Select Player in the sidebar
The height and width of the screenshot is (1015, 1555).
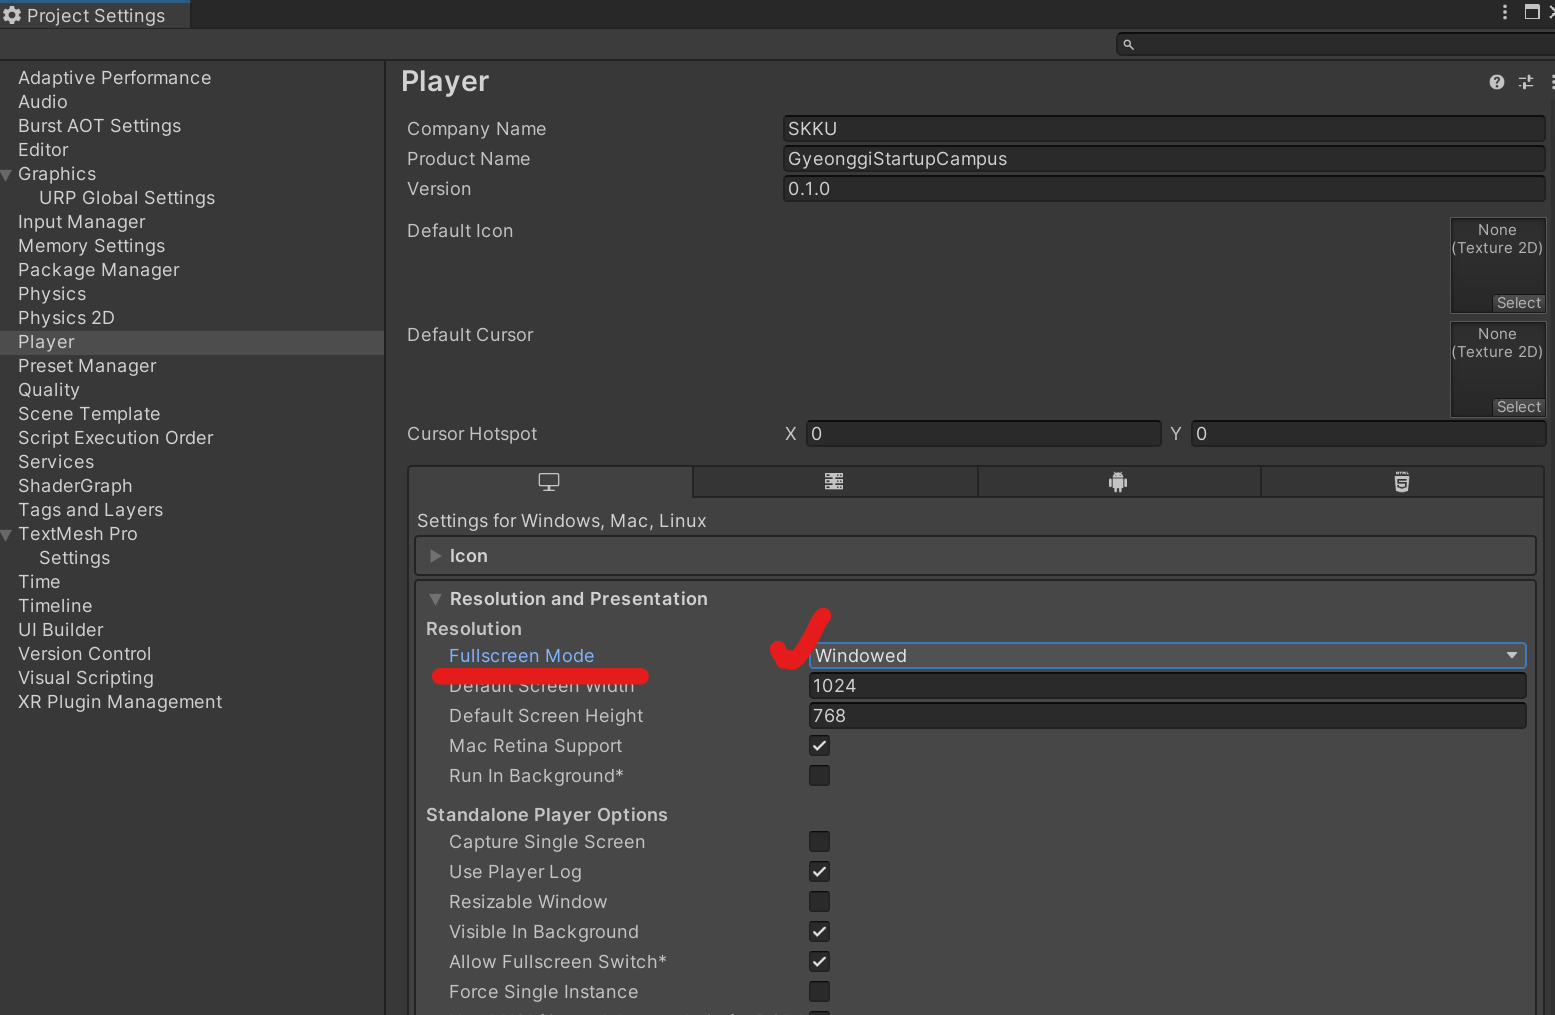coord(192,342)
